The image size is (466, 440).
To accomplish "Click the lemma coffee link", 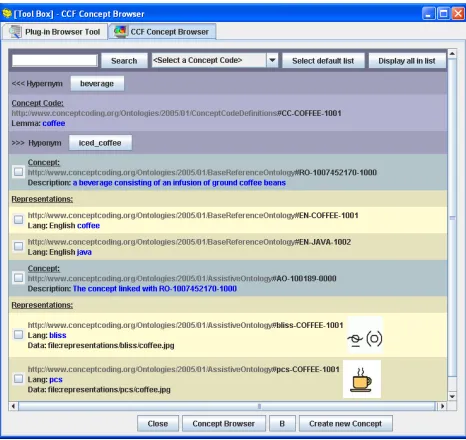I will [54, 123].
